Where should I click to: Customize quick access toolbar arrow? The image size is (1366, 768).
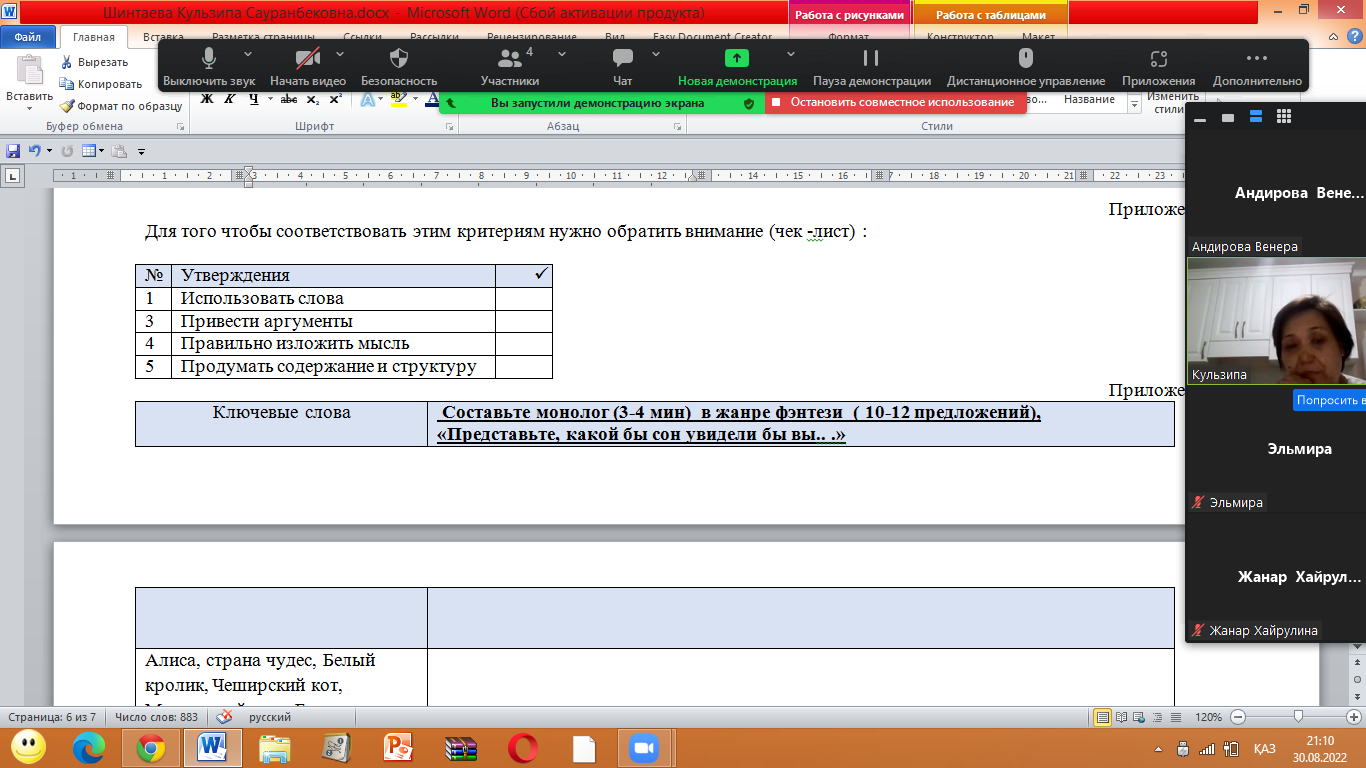pos(141,152)
